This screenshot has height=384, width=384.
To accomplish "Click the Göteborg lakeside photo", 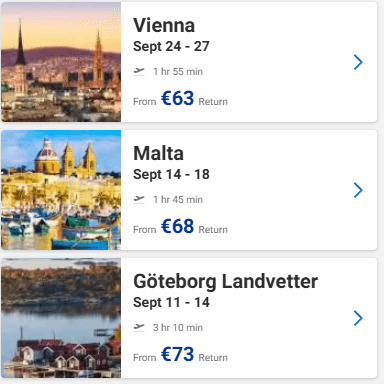I will click(x=61, y=318).
